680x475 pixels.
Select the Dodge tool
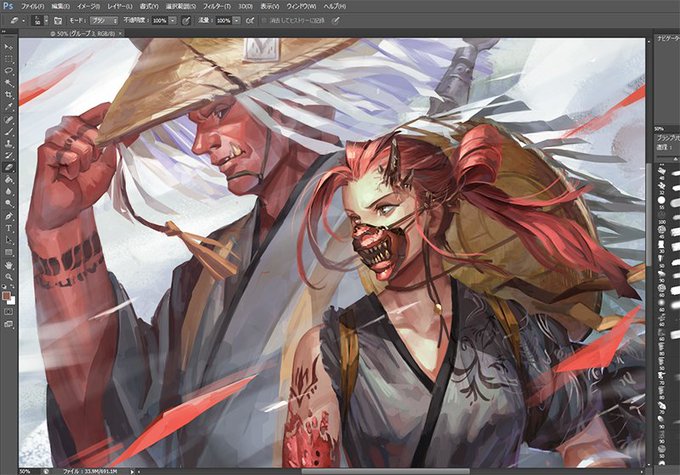tap(8, 203)
